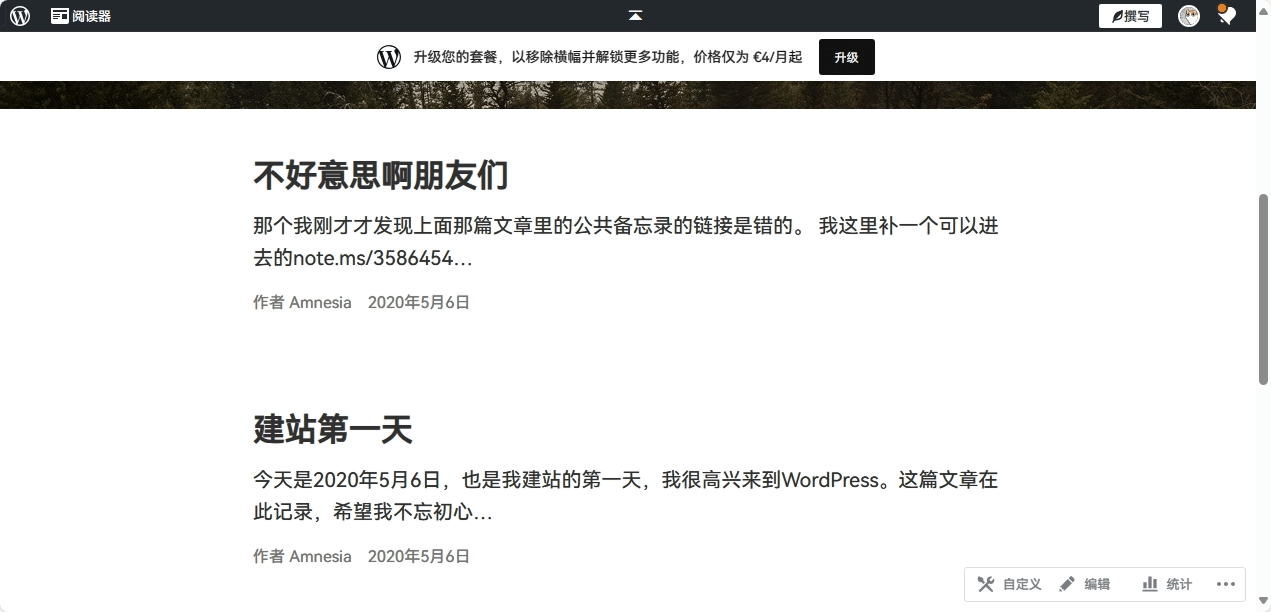Click the 撰写 (Write) button

(1130, 16)
